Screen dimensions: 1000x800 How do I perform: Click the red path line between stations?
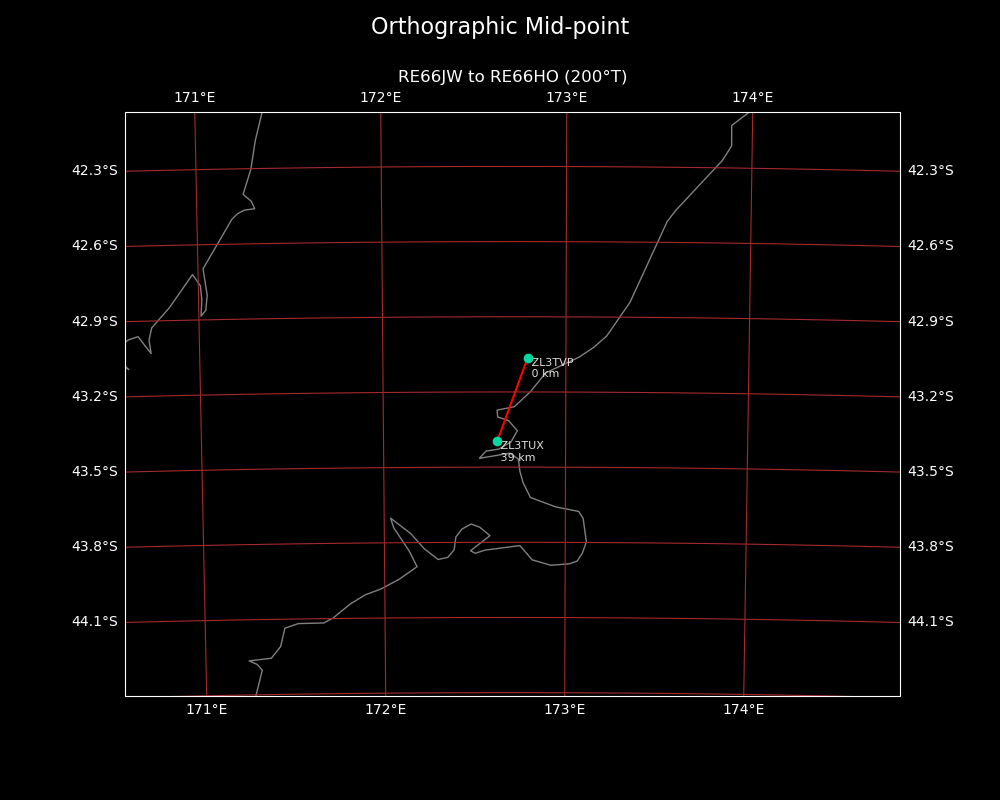(513, 399)
